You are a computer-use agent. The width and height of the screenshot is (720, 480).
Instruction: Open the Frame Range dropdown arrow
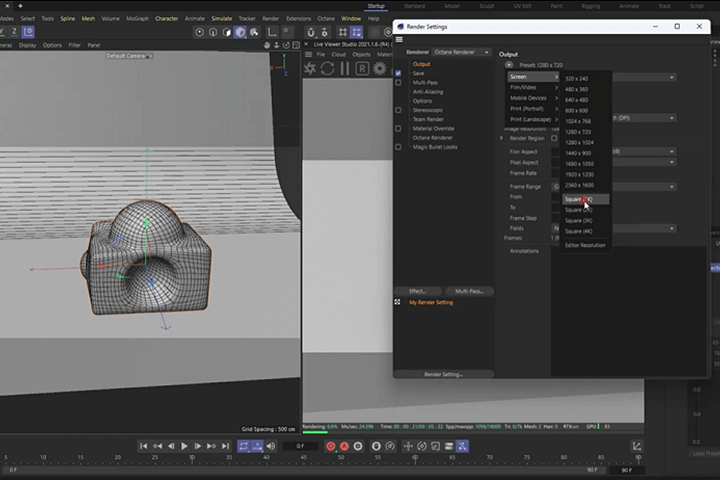672,186
